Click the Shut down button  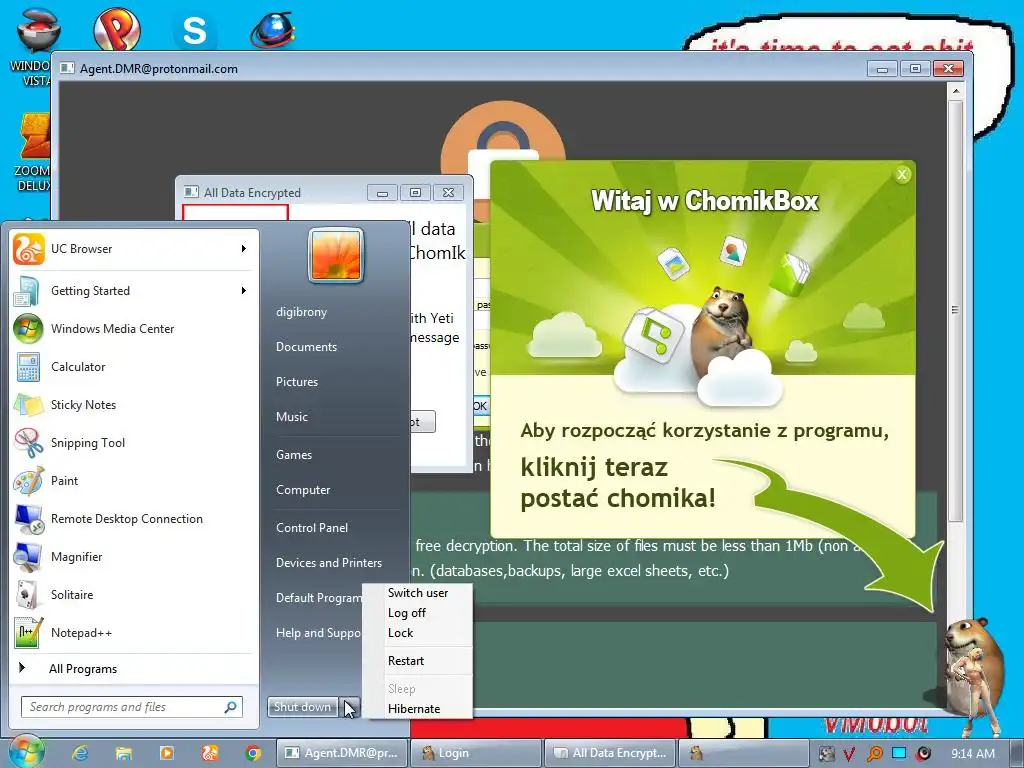click(x=303, y=707)
